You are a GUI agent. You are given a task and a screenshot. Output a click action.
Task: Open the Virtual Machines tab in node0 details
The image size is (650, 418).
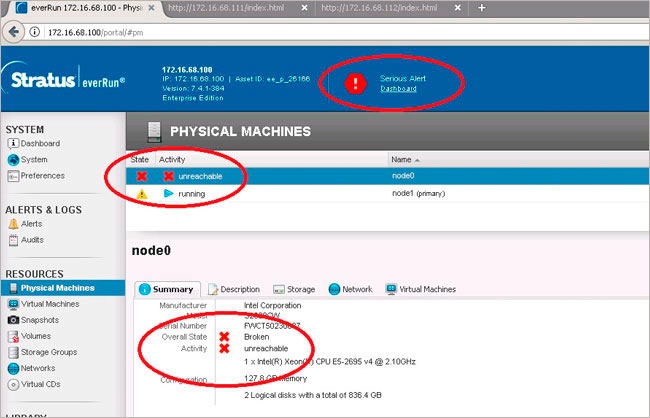[421, 289]
